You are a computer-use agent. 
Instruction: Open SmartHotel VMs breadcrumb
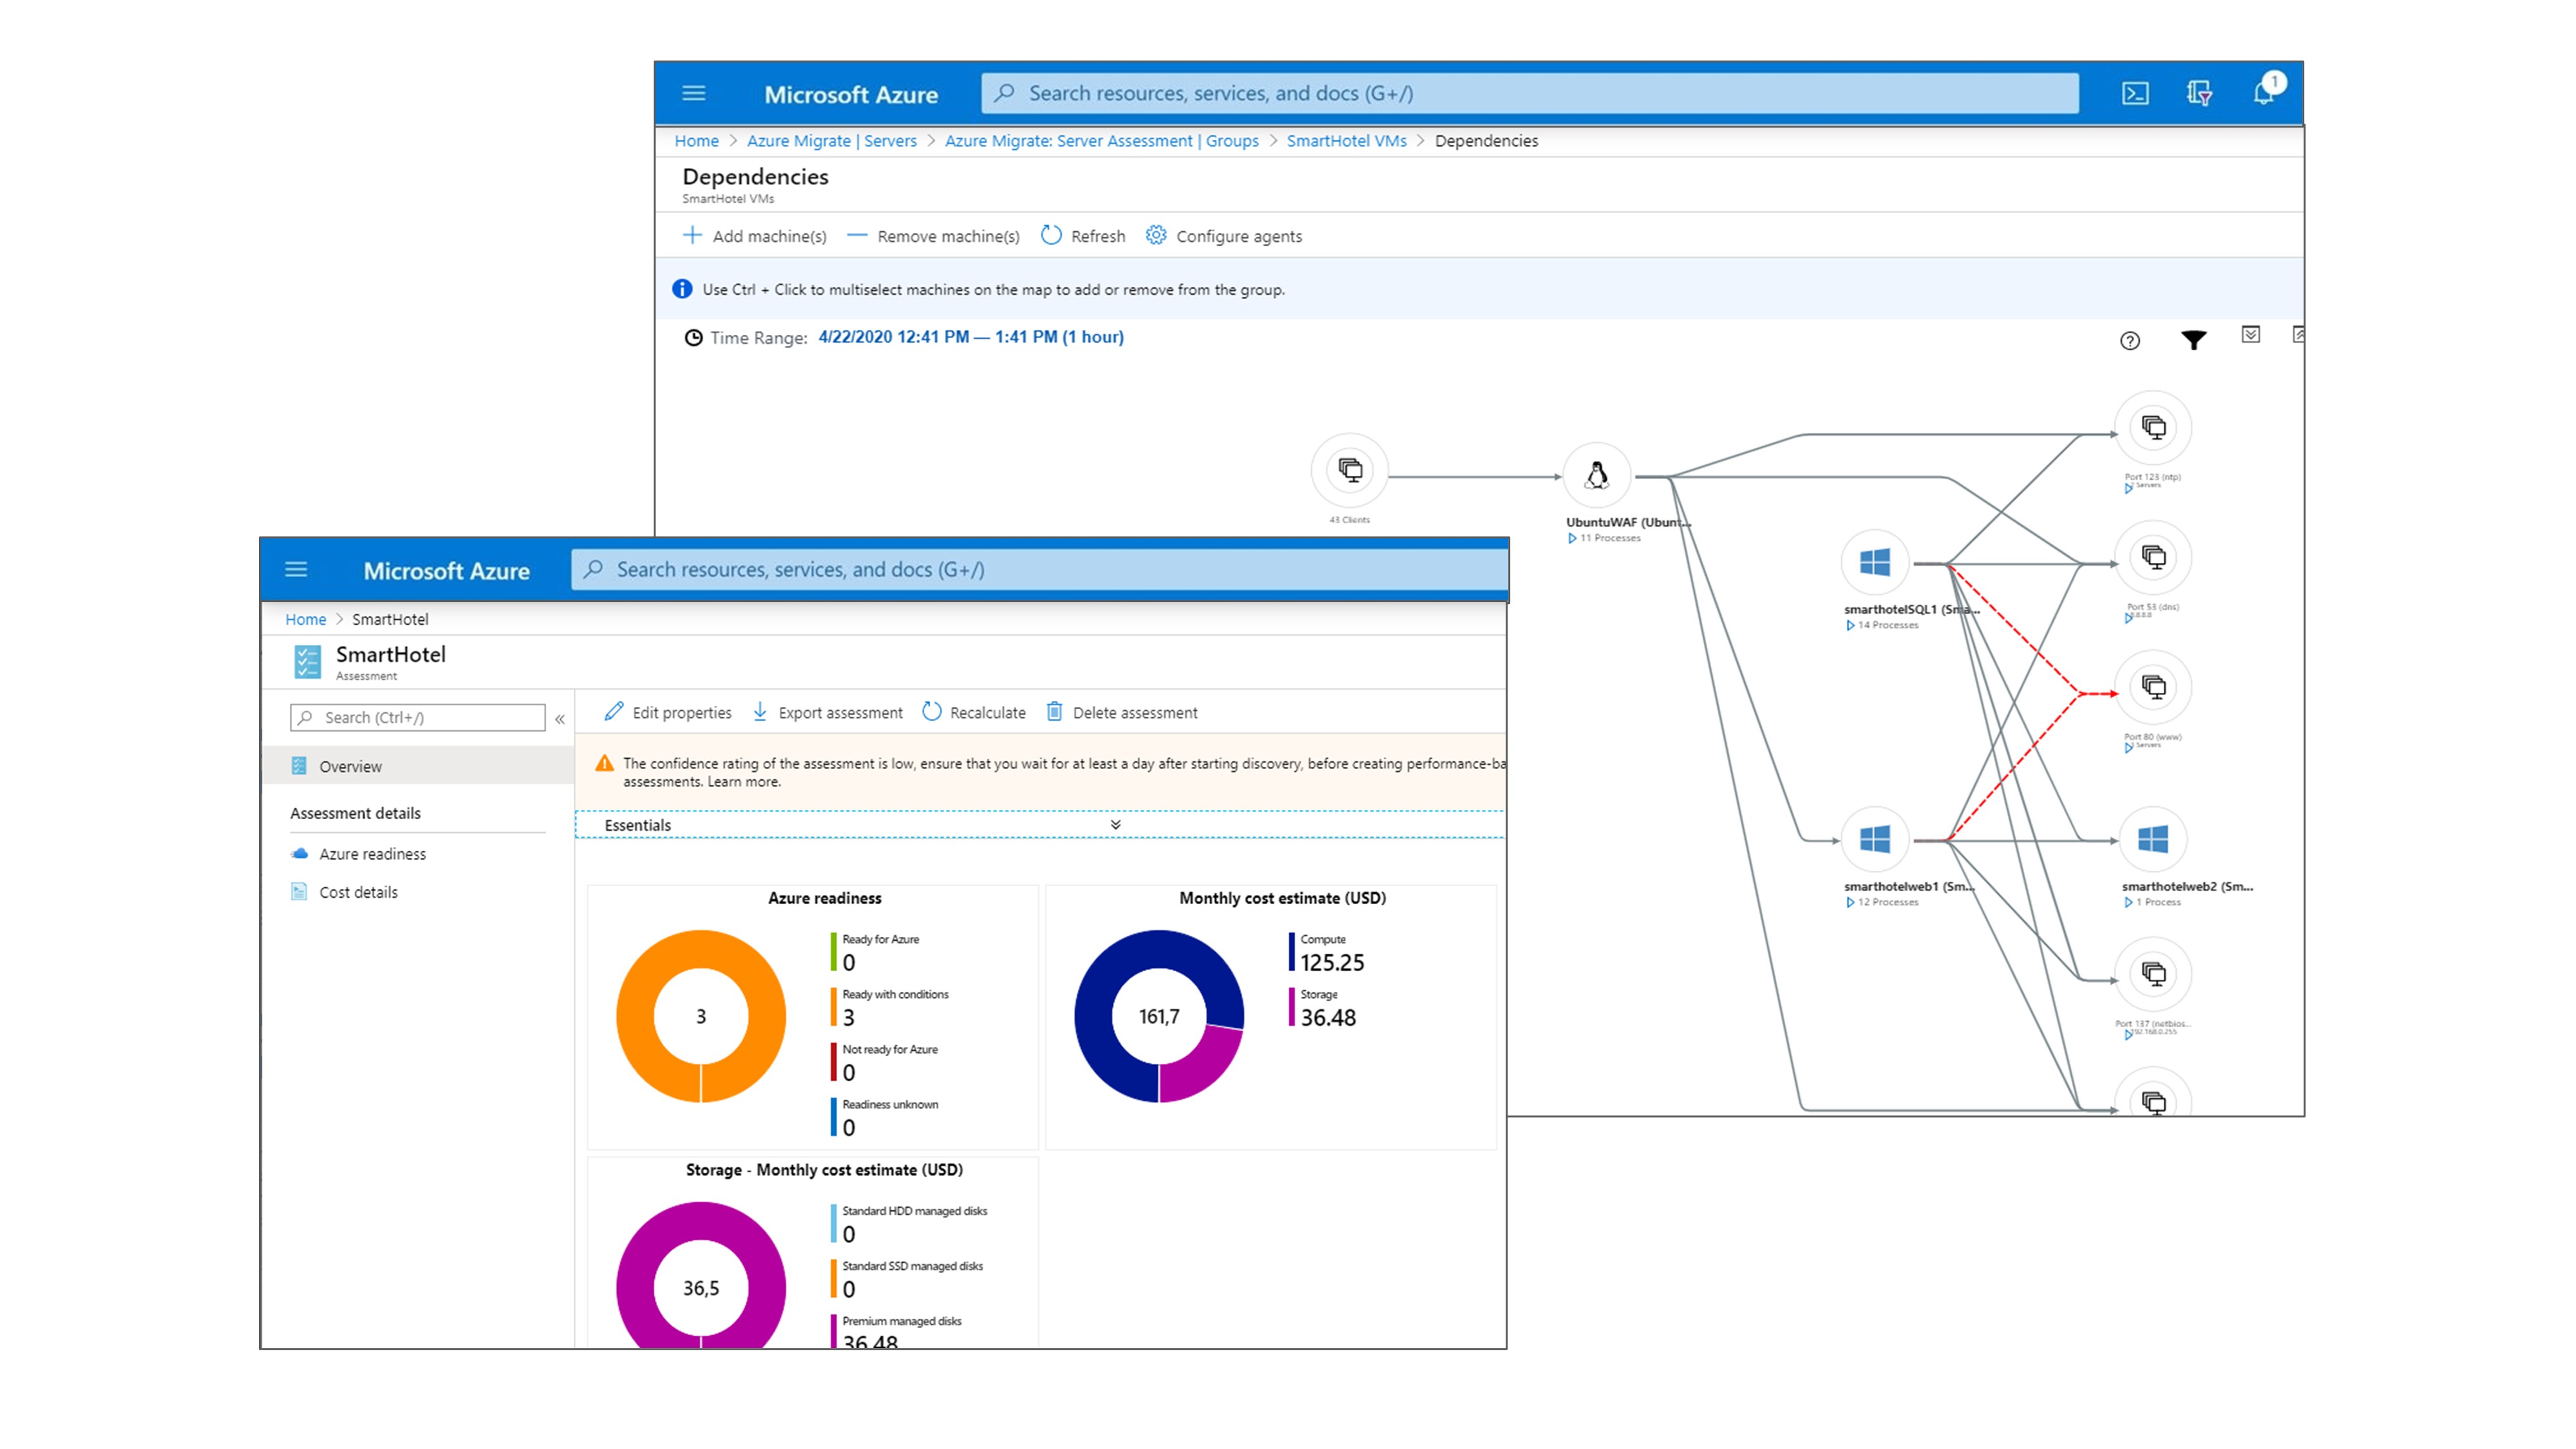1346,141
